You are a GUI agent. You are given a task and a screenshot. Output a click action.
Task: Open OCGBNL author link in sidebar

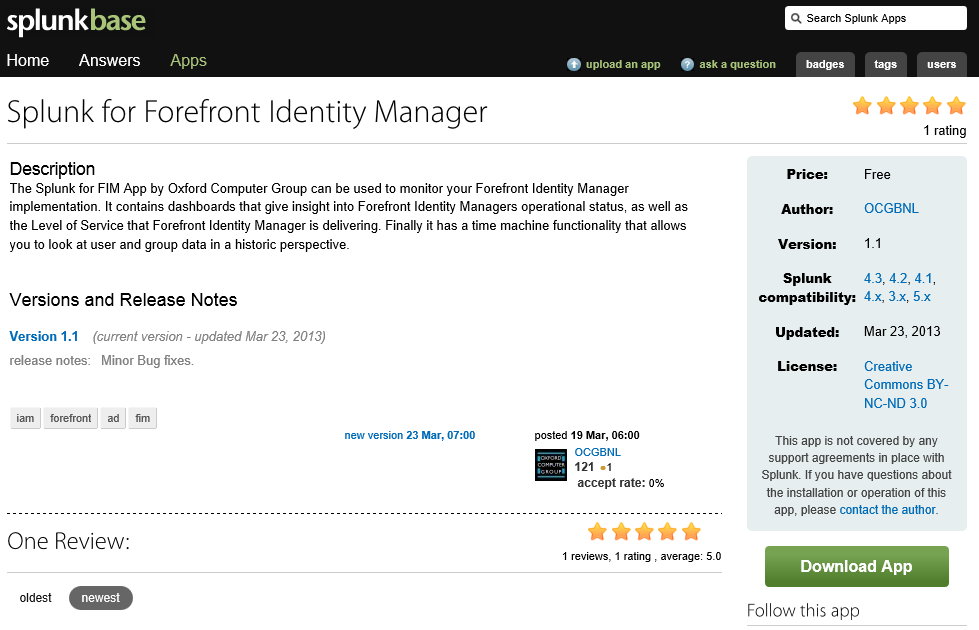tap(891, 209)
